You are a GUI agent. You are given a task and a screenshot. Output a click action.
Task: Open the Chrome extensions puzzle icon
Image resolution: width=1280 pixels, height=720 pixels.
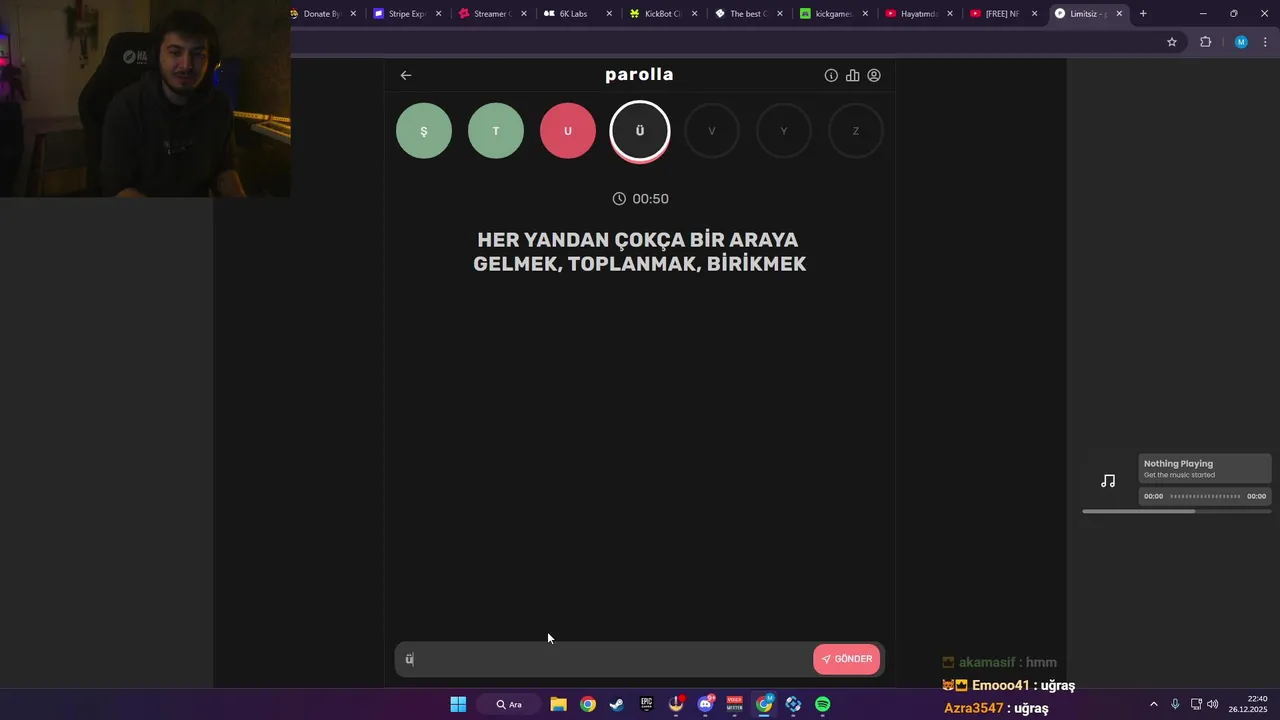tap(1205, 42)
